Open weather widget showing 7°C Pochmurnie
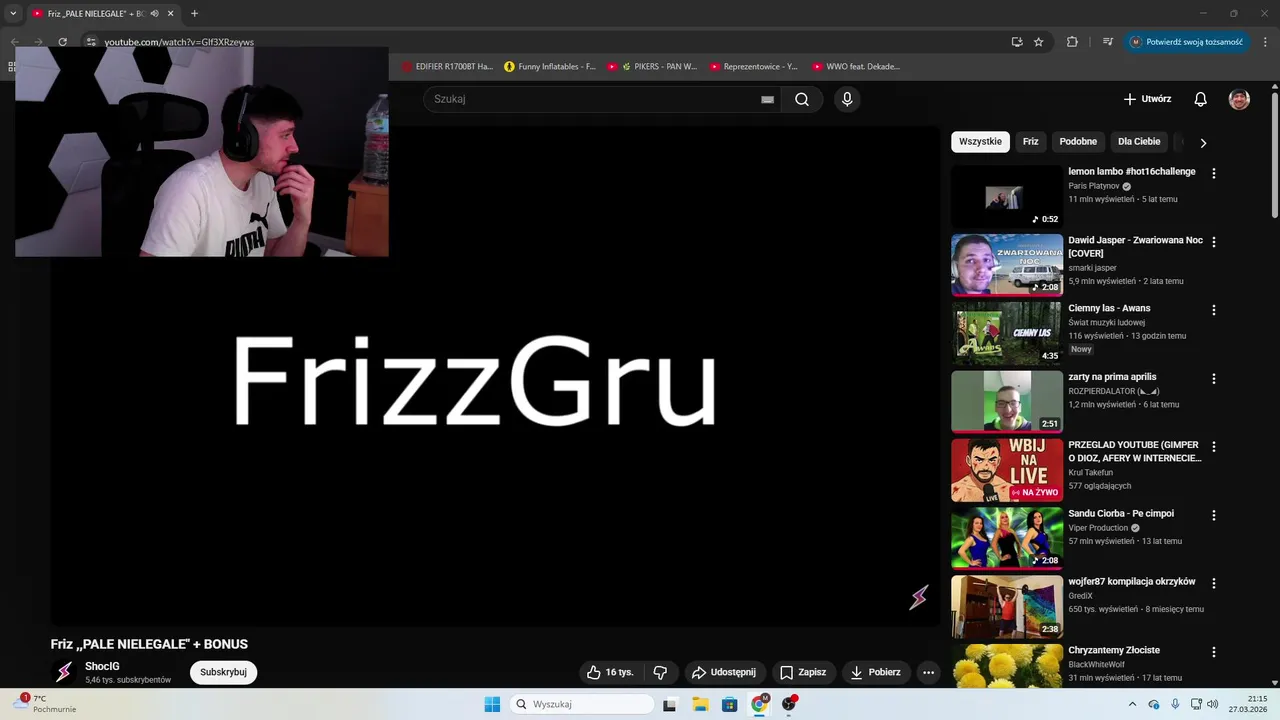This screenshot has width=1280, height=720. [x=46, y=704]
